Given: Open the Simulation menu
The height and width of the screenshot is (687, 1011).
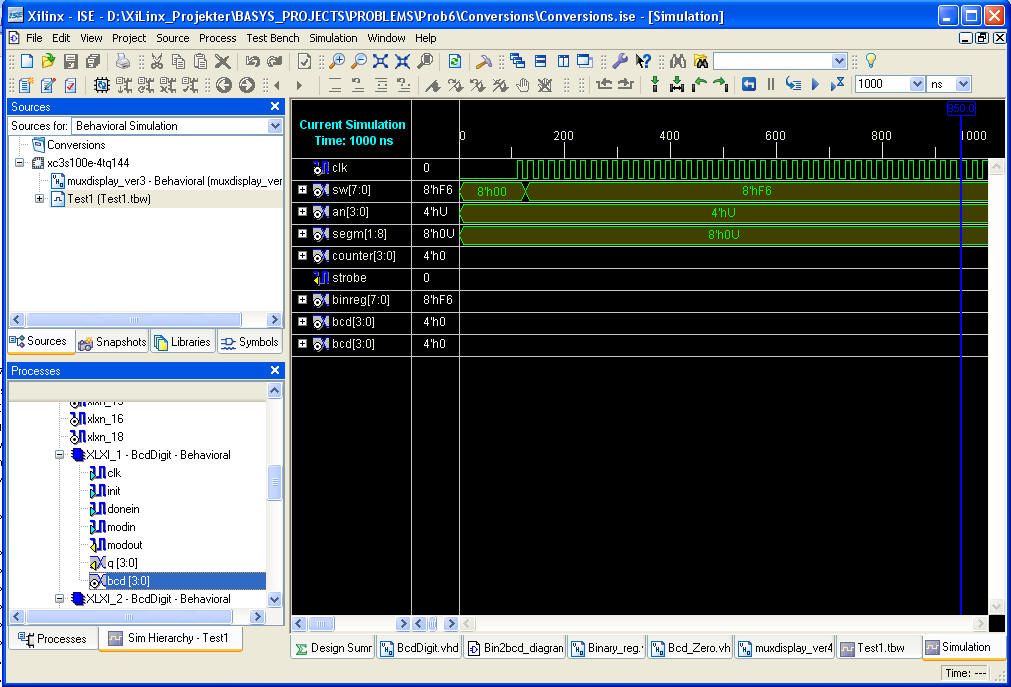Looking at the screenshot, I should [333, 38].
